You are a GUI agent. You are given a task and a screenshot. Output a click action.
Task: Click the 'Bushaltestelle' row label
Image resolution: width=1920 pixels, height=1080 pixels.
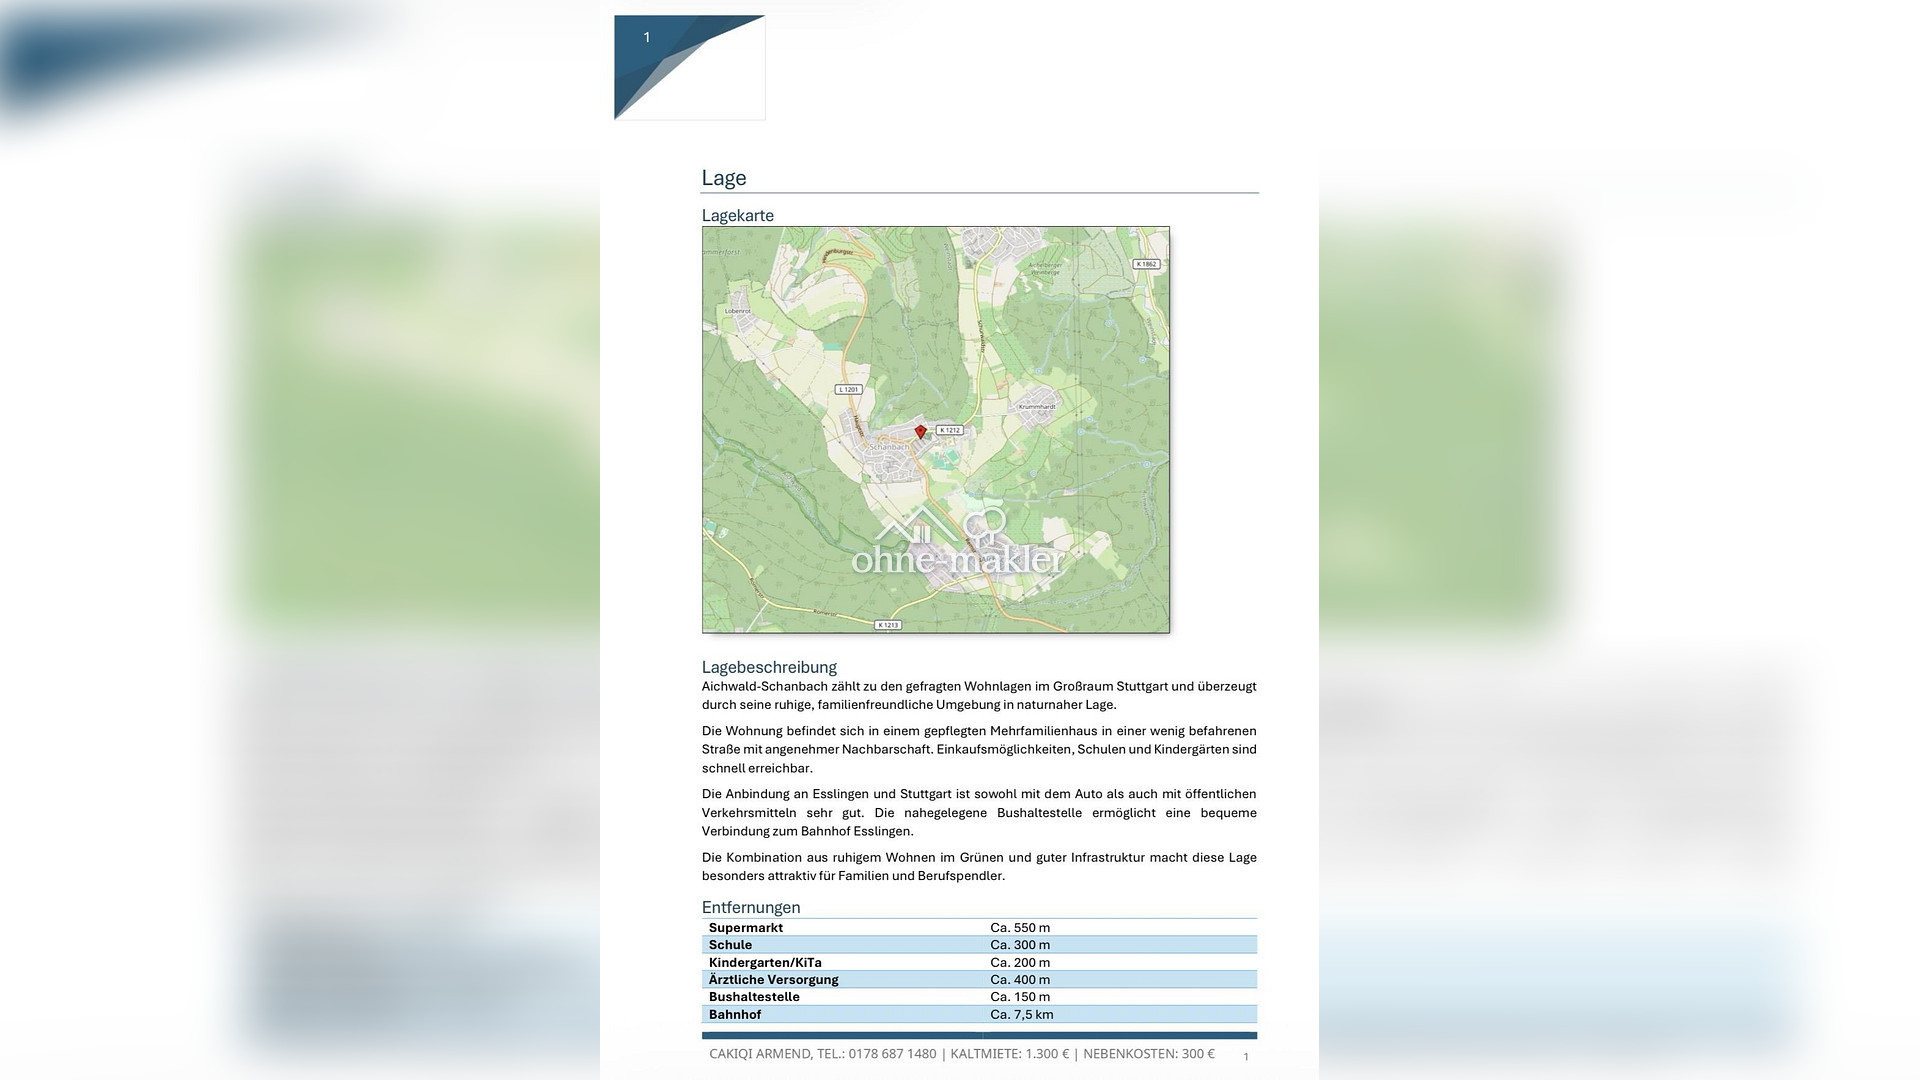(x=754, y=997)
